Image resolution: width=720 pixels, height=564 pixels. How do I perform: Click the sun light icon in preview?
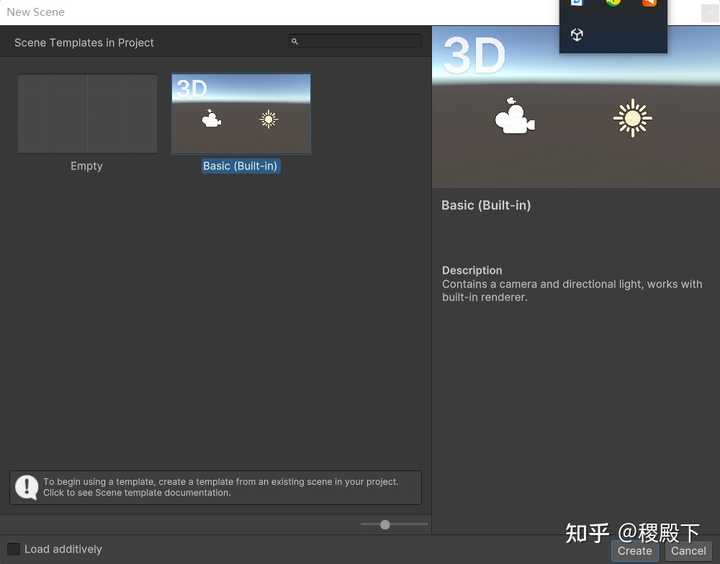(x=632, y=118)
